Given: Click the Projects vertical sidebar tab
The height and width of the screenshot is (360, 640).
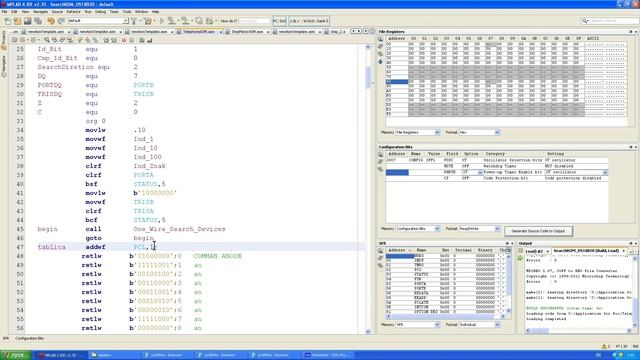Looking at the screenshot, I should [4, 40].
